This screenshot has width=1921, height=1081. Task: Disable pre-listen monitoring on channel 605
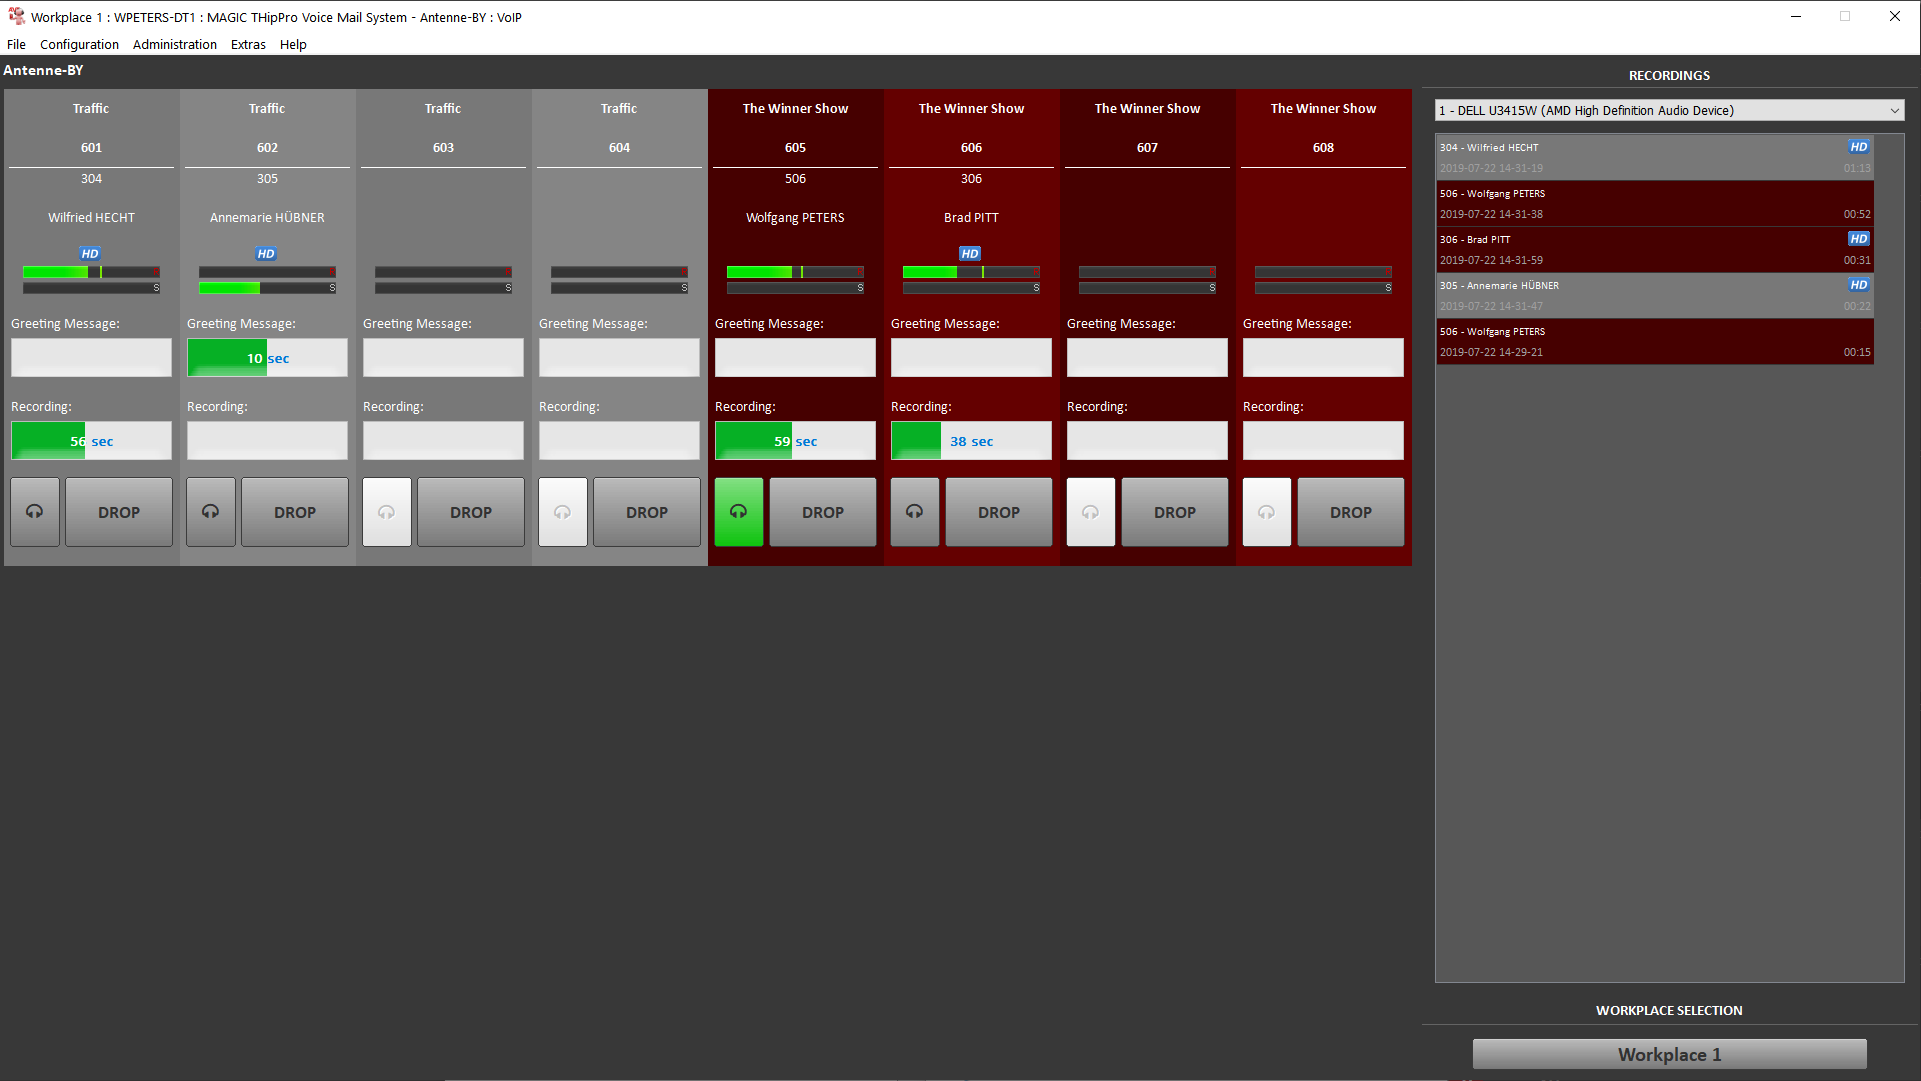(x=739, y=512)
